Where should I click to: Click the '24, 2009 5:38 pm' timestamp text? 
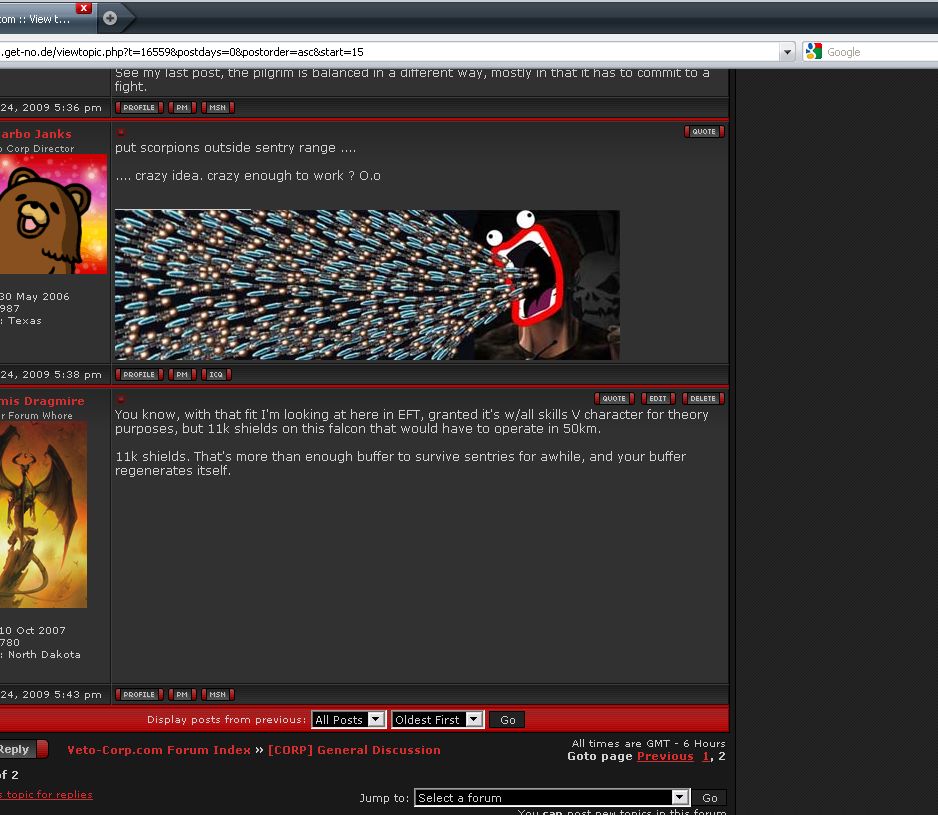point(51,375)
